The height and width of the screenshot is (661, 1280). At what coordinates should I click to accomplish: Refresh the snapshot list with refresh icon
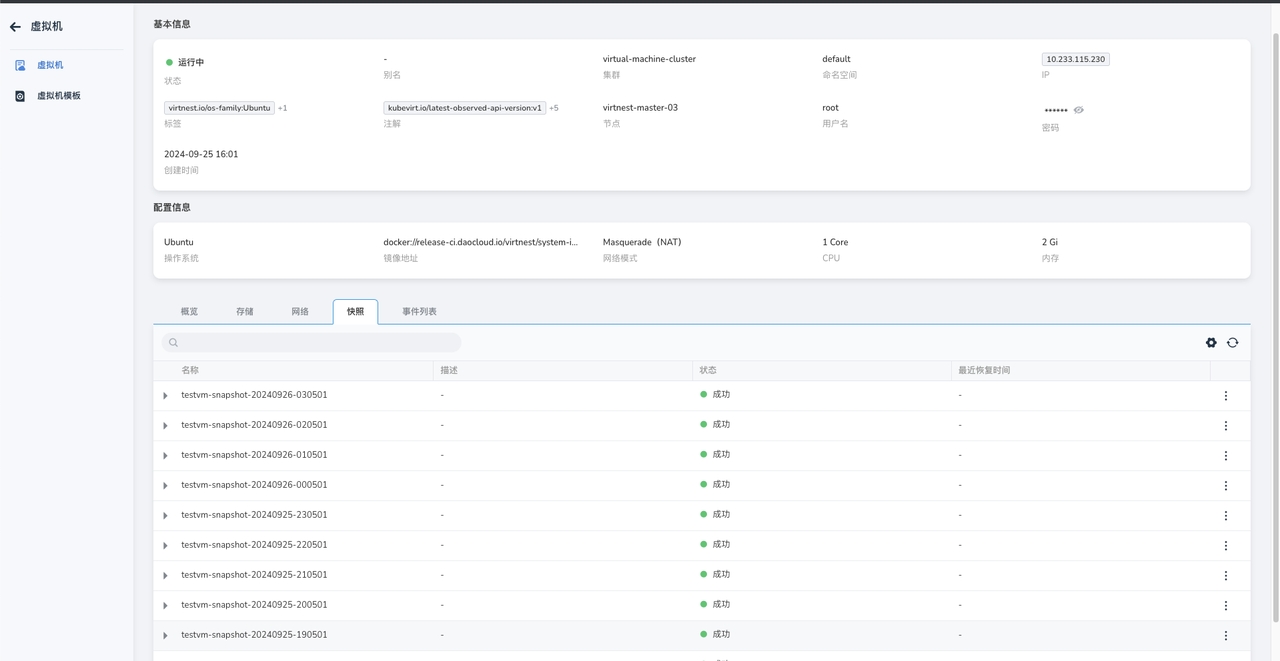click(1232, 343)
